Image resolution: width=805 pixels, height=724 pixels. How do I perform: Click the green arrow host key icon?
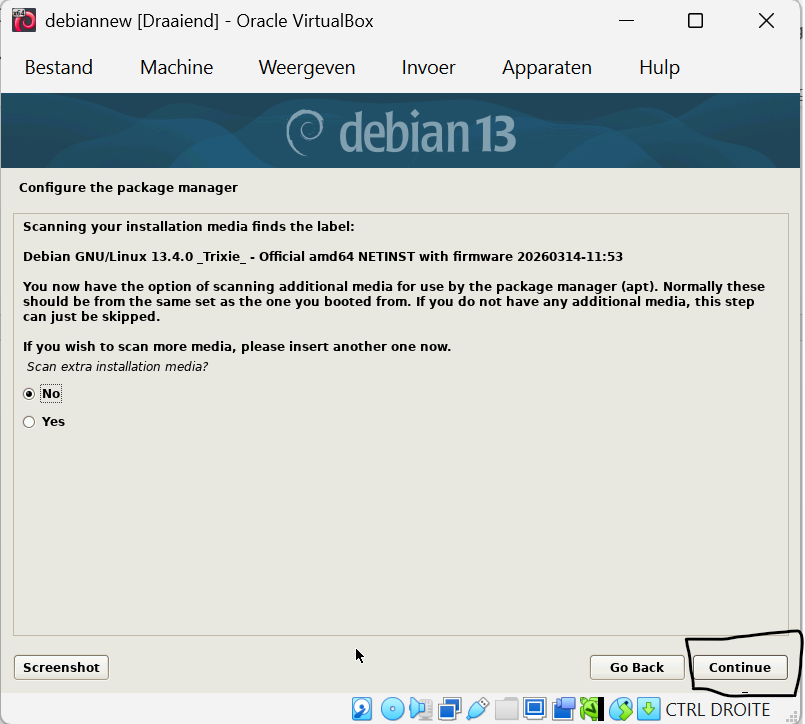point(648,709)
